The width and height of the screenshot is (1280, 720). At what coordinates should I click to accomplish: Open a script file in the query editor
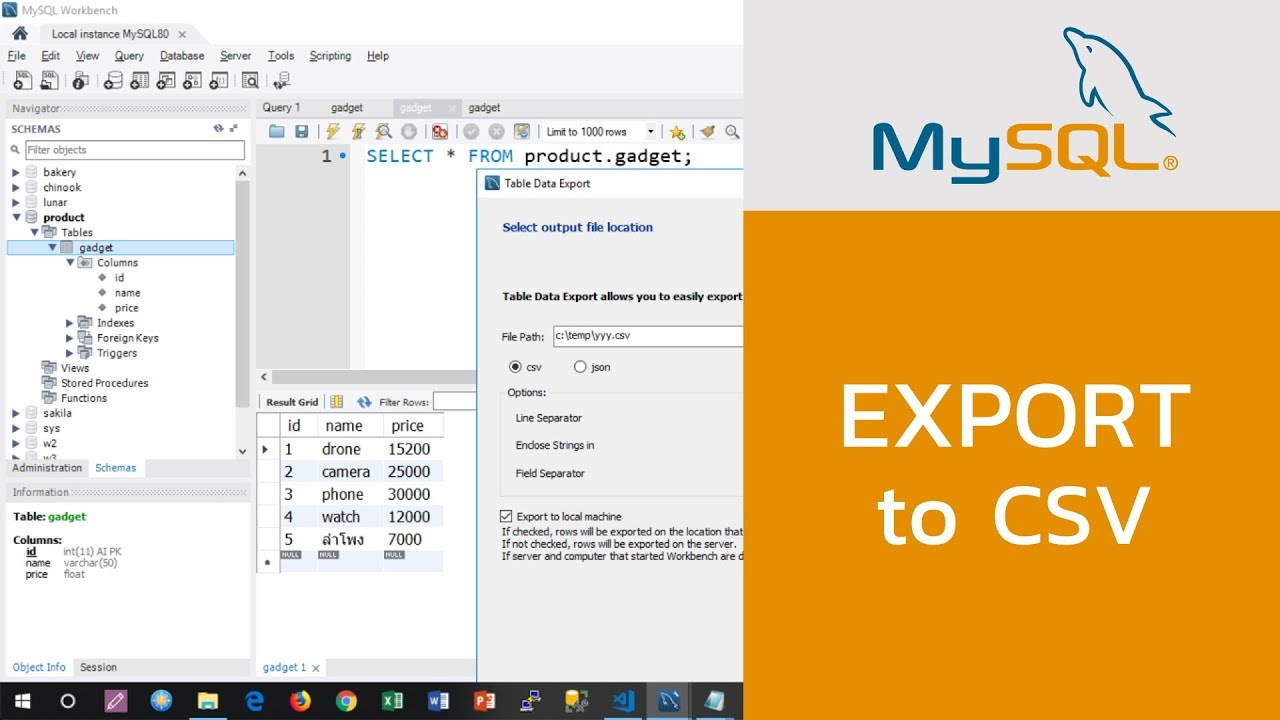click(276, 132)
